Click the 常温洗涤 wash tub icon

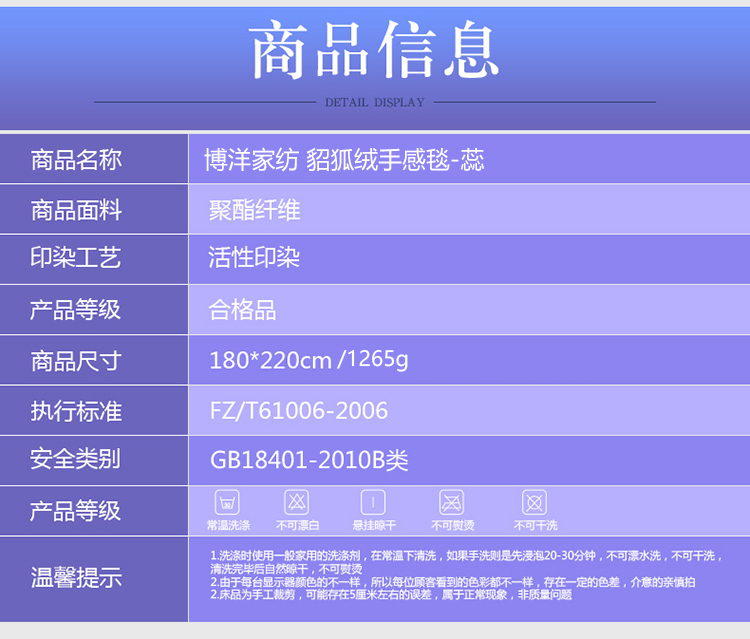point(227,502)
